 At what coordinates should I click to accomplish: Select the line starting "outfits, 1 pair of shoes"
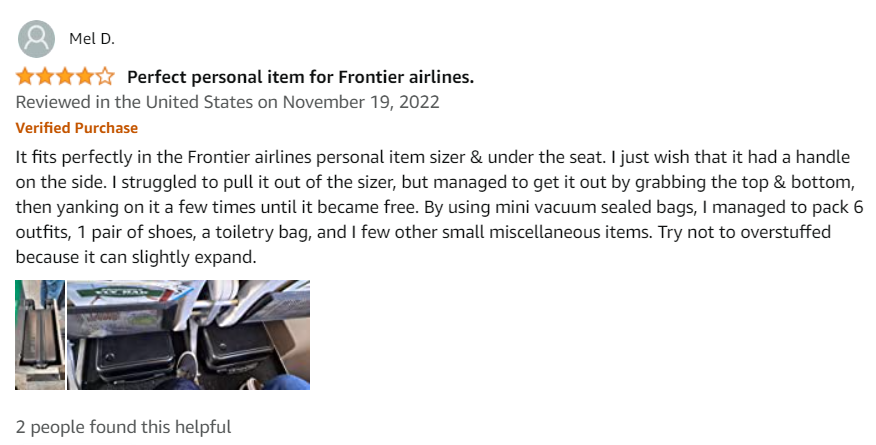pyautogui.click(x=423, y=232)
